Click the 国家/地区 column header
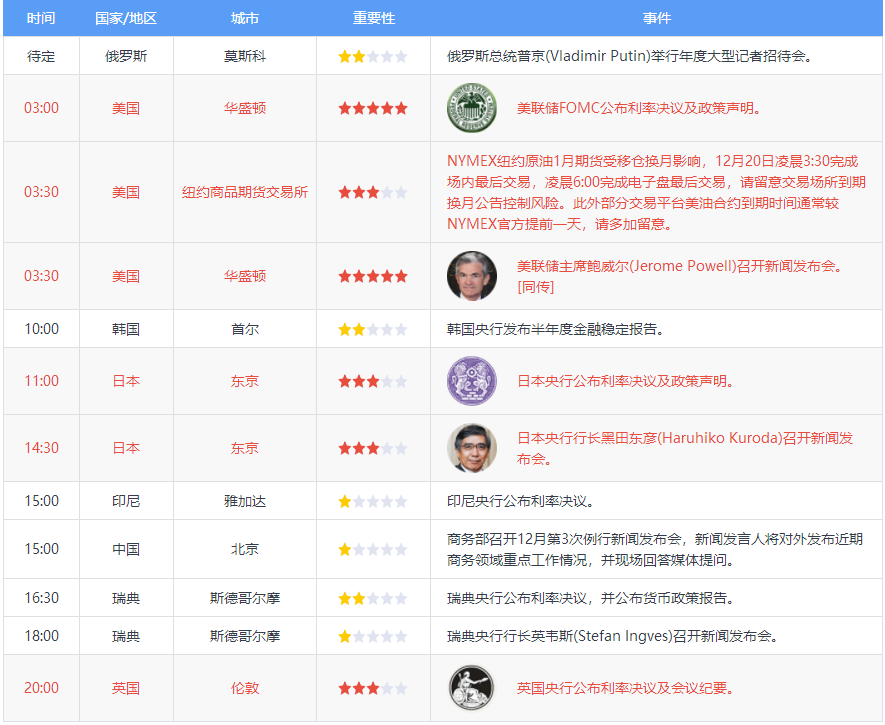The height and width of the screenshot is (725, 885). coord(126,18)
